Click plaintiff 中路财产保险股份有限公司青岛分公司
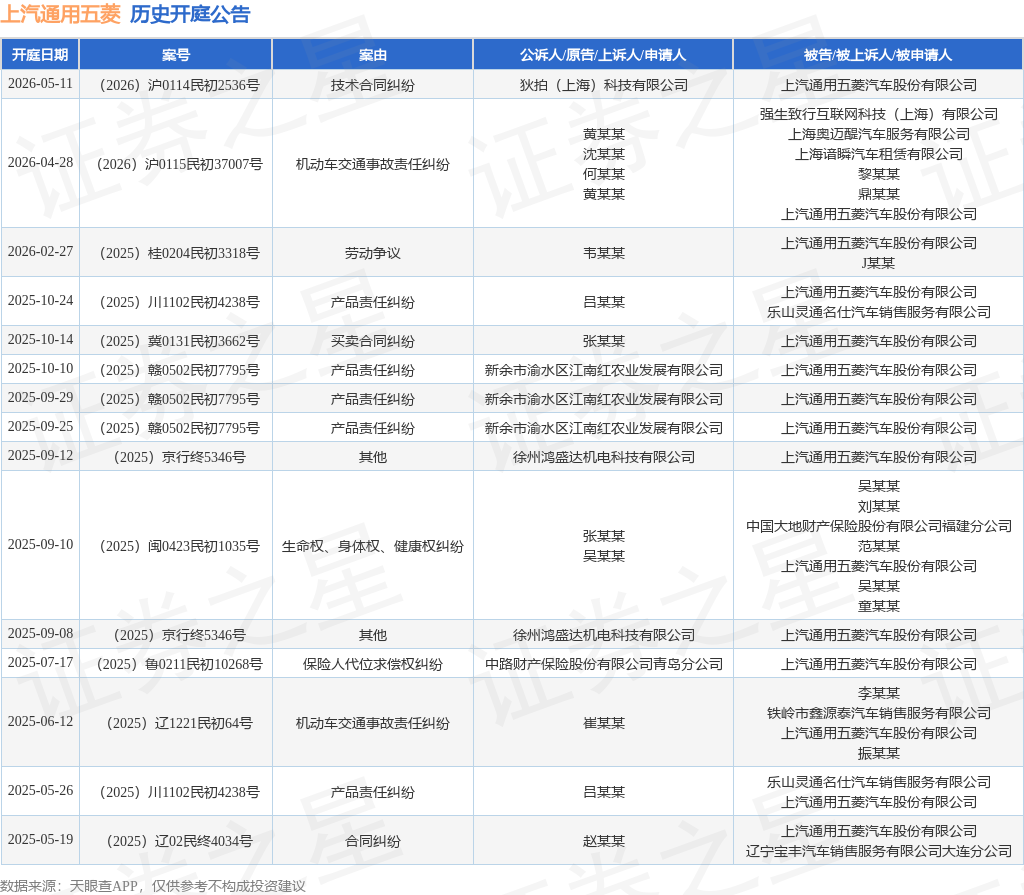1024x895 pixels. click(603, 664)
